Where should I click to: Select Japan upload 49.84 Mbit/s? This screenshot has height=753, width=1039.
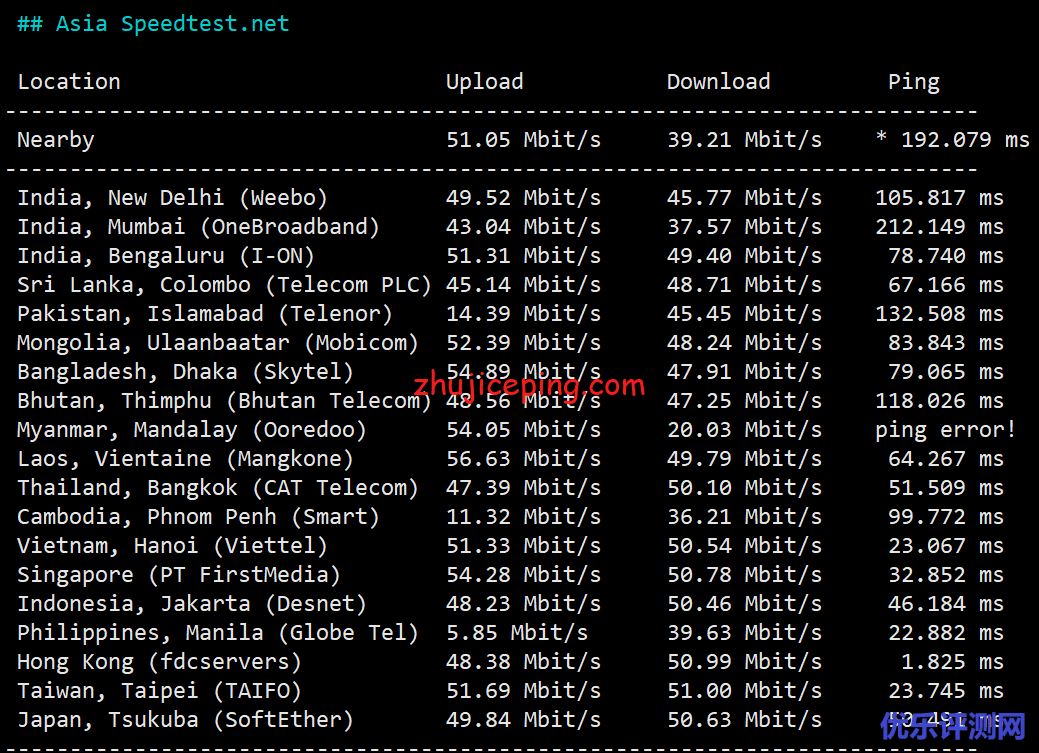(523, 720)
